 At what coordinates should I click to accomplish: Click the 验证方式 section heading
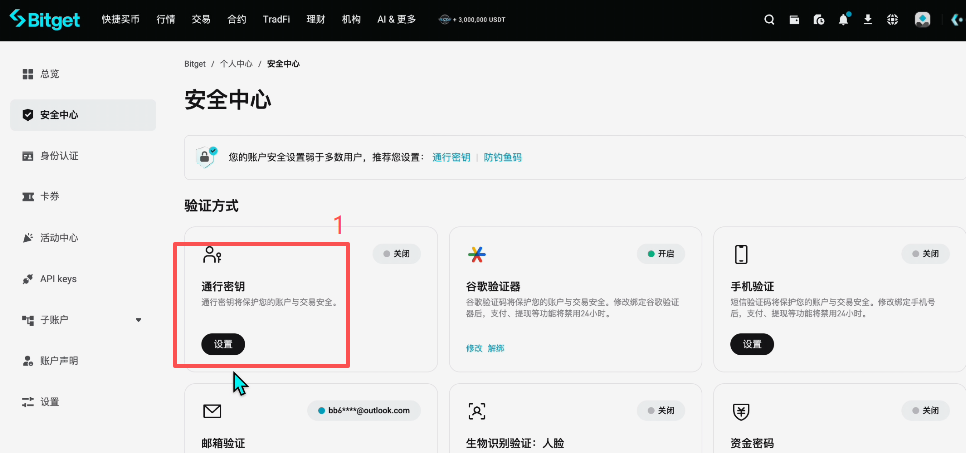(211, 206)
